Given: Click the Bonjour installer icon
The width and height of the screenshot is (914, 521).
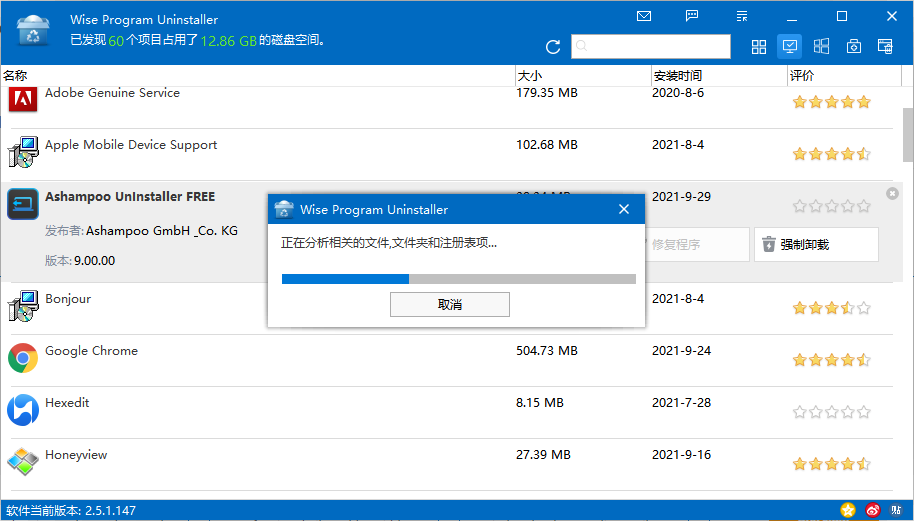Looking at the screenshot, I should click(23, 306).
